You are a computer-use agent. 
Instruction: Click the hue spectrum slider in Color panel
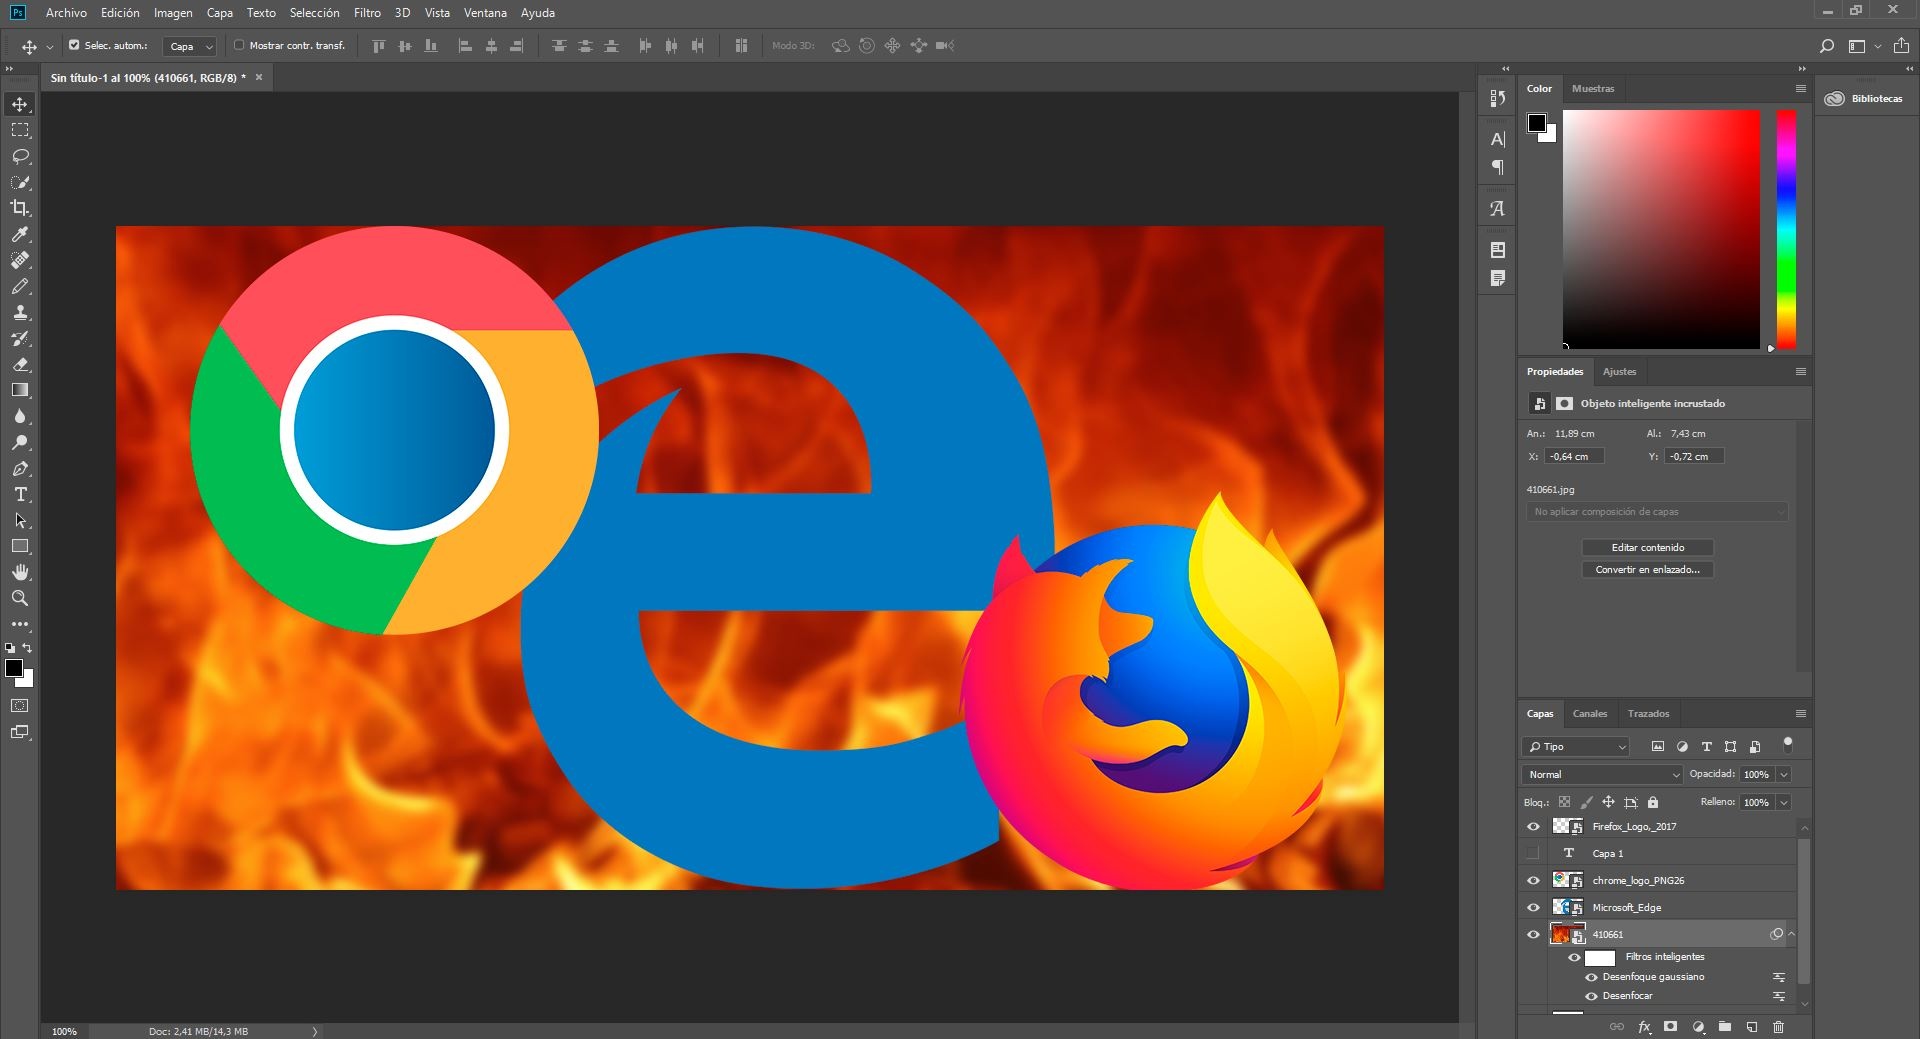(1786, 229)
